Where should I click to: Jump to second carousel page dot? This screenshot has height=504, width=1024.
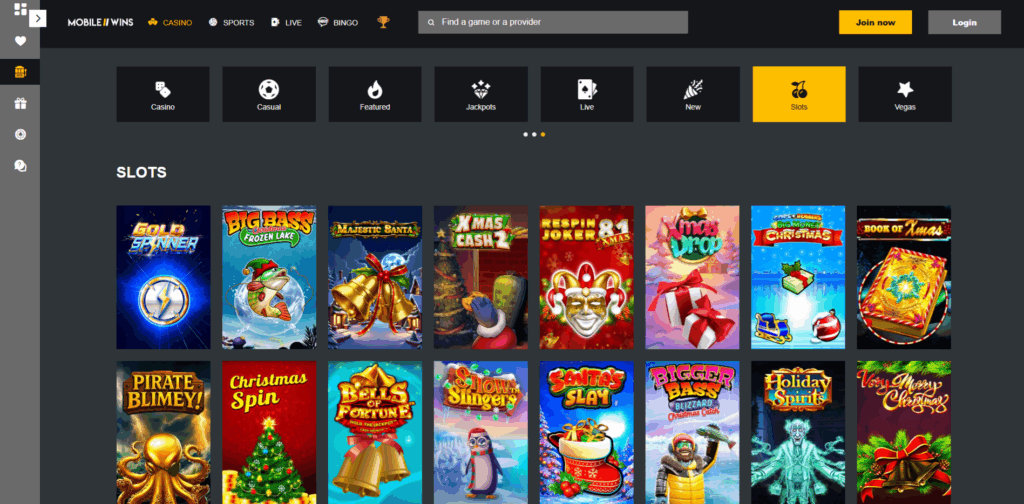pos(534,134)
